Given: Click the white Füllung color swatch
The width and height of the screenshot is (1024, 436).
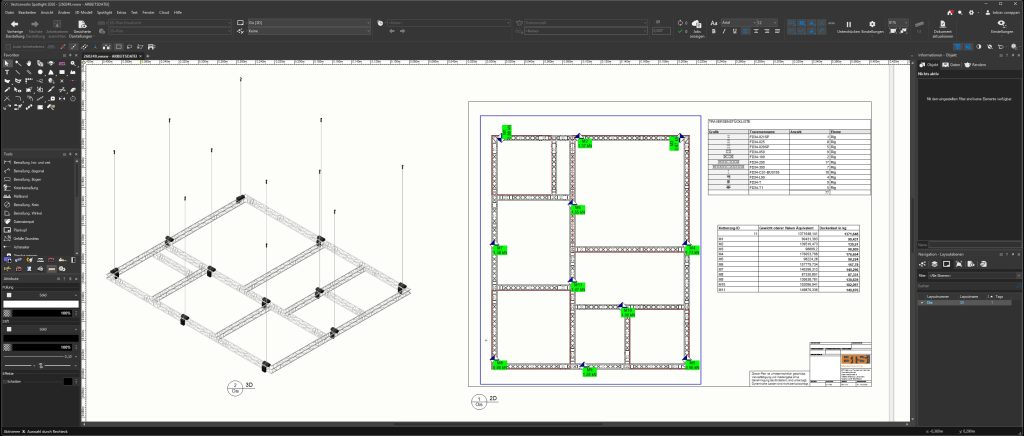Looking at the screenshot, I should pyautogui.click(x=40, y=304).
